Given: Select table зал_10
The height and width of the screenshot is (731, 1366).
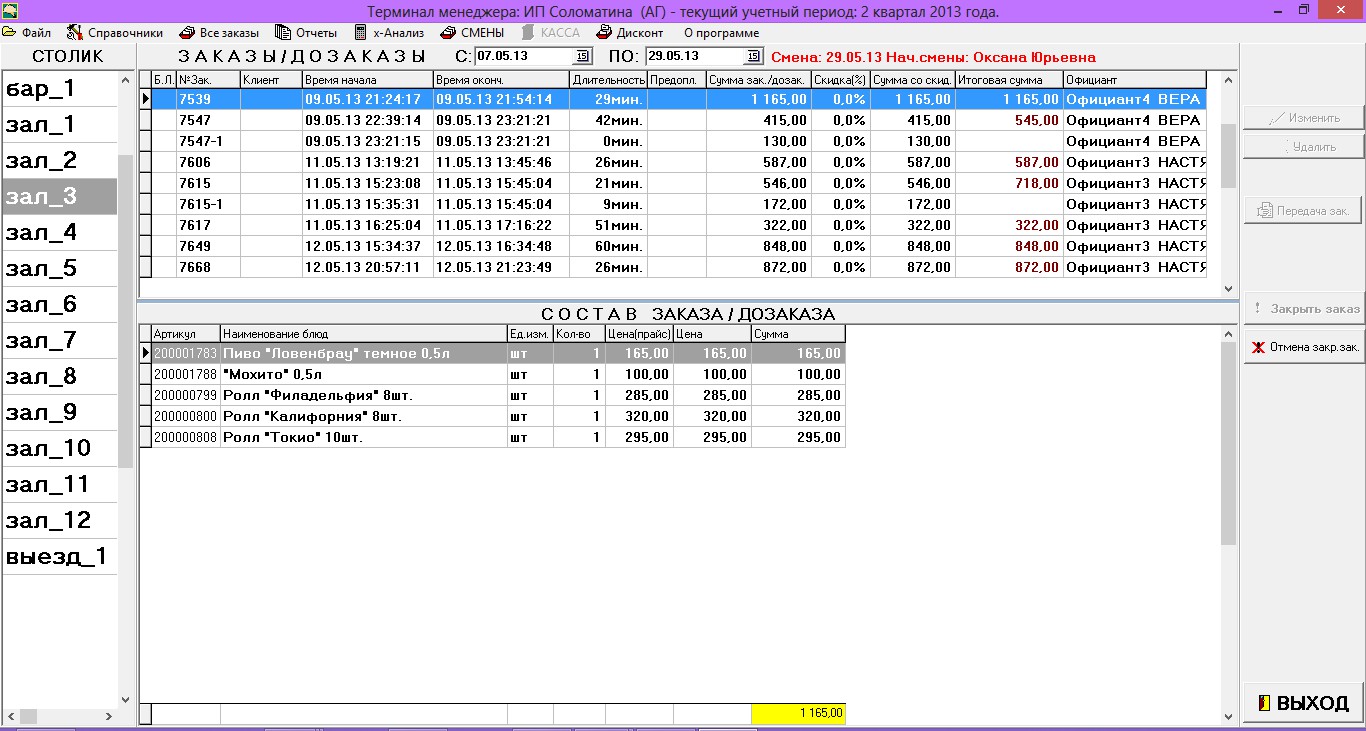Looking at the screenshot, I should click(x=59, y=449).
